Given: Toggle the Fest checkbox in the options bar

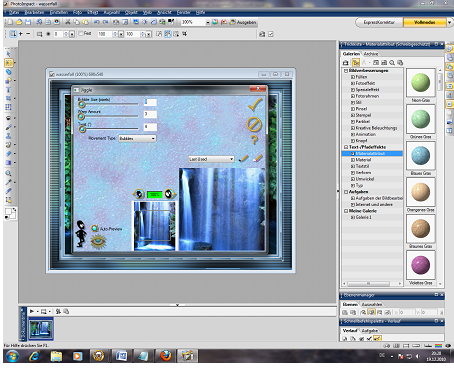Looking at the screenshot, I should 80,34.
